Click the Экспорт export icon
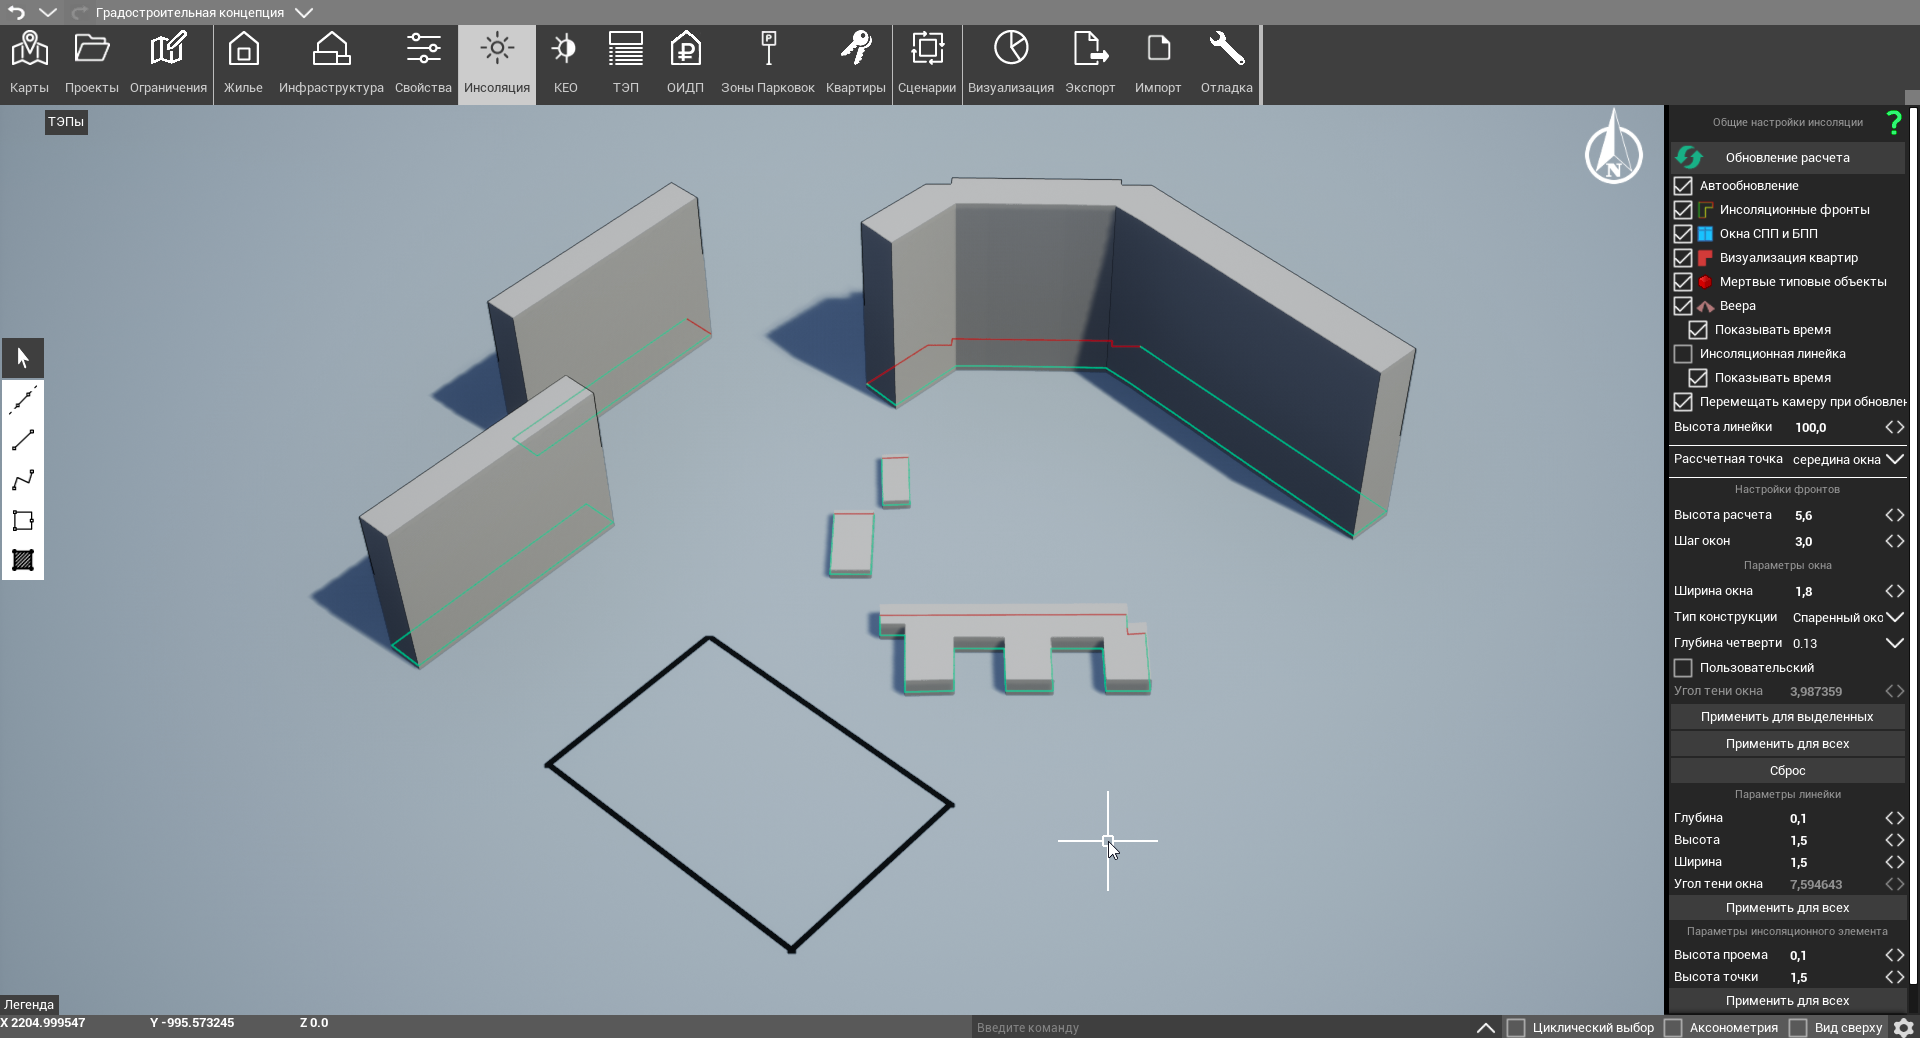This screenshot has height=1038, width=1920. point(1090,63)
